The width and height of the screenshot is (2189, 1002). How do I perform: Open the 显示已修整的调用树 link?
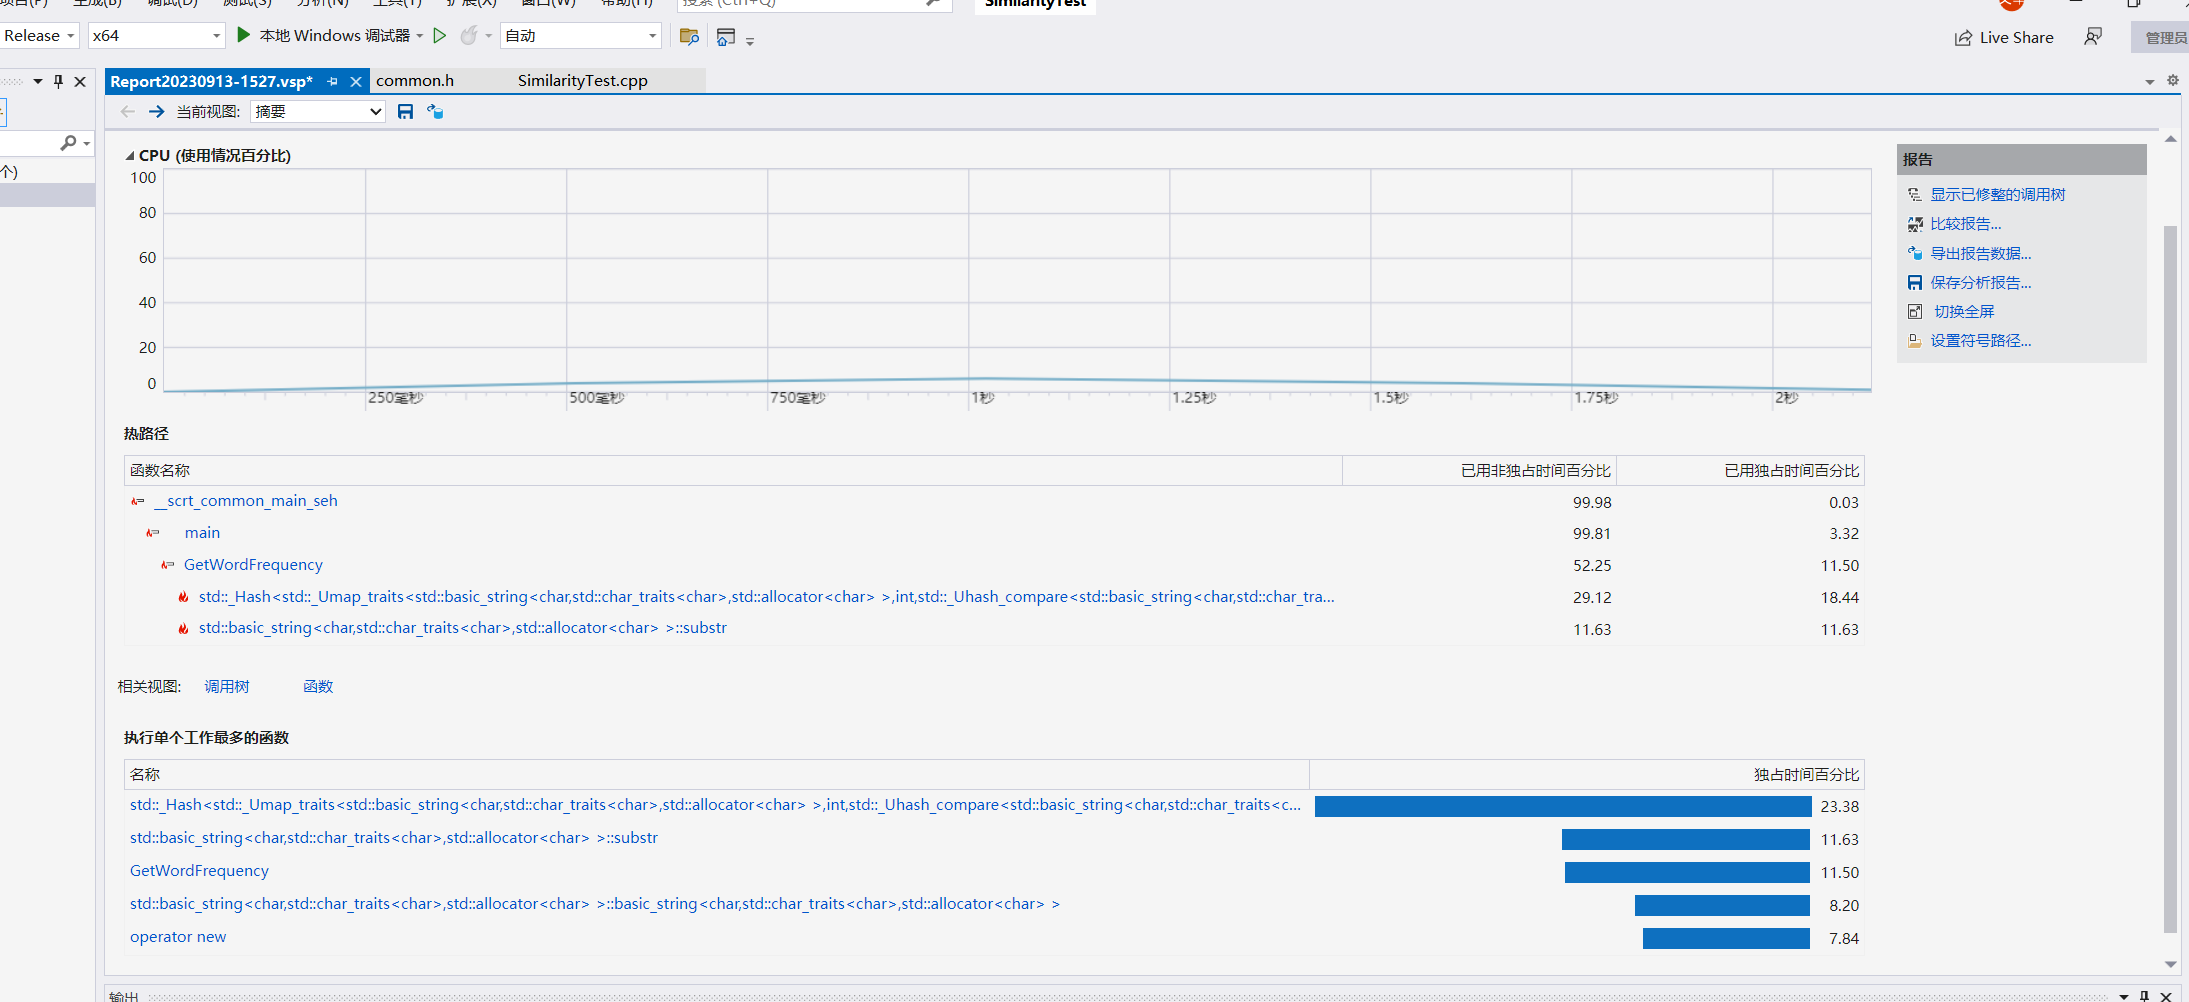[x=1997, y=194]
